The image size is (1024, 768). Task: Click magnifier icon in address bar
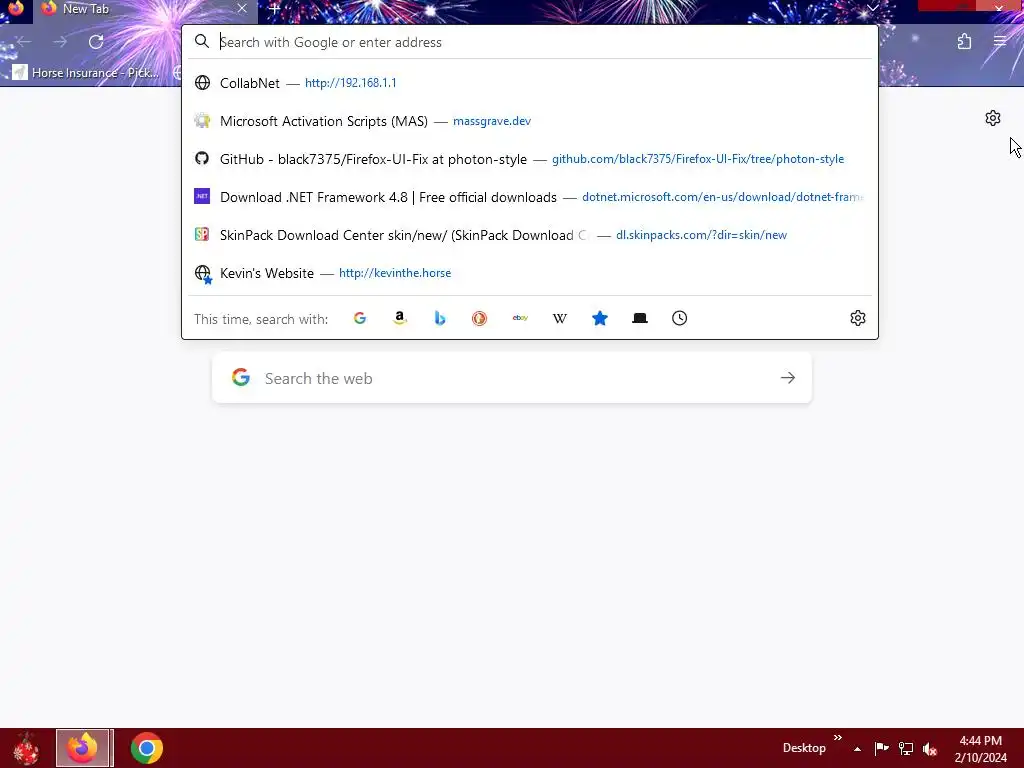click(202, 42)
